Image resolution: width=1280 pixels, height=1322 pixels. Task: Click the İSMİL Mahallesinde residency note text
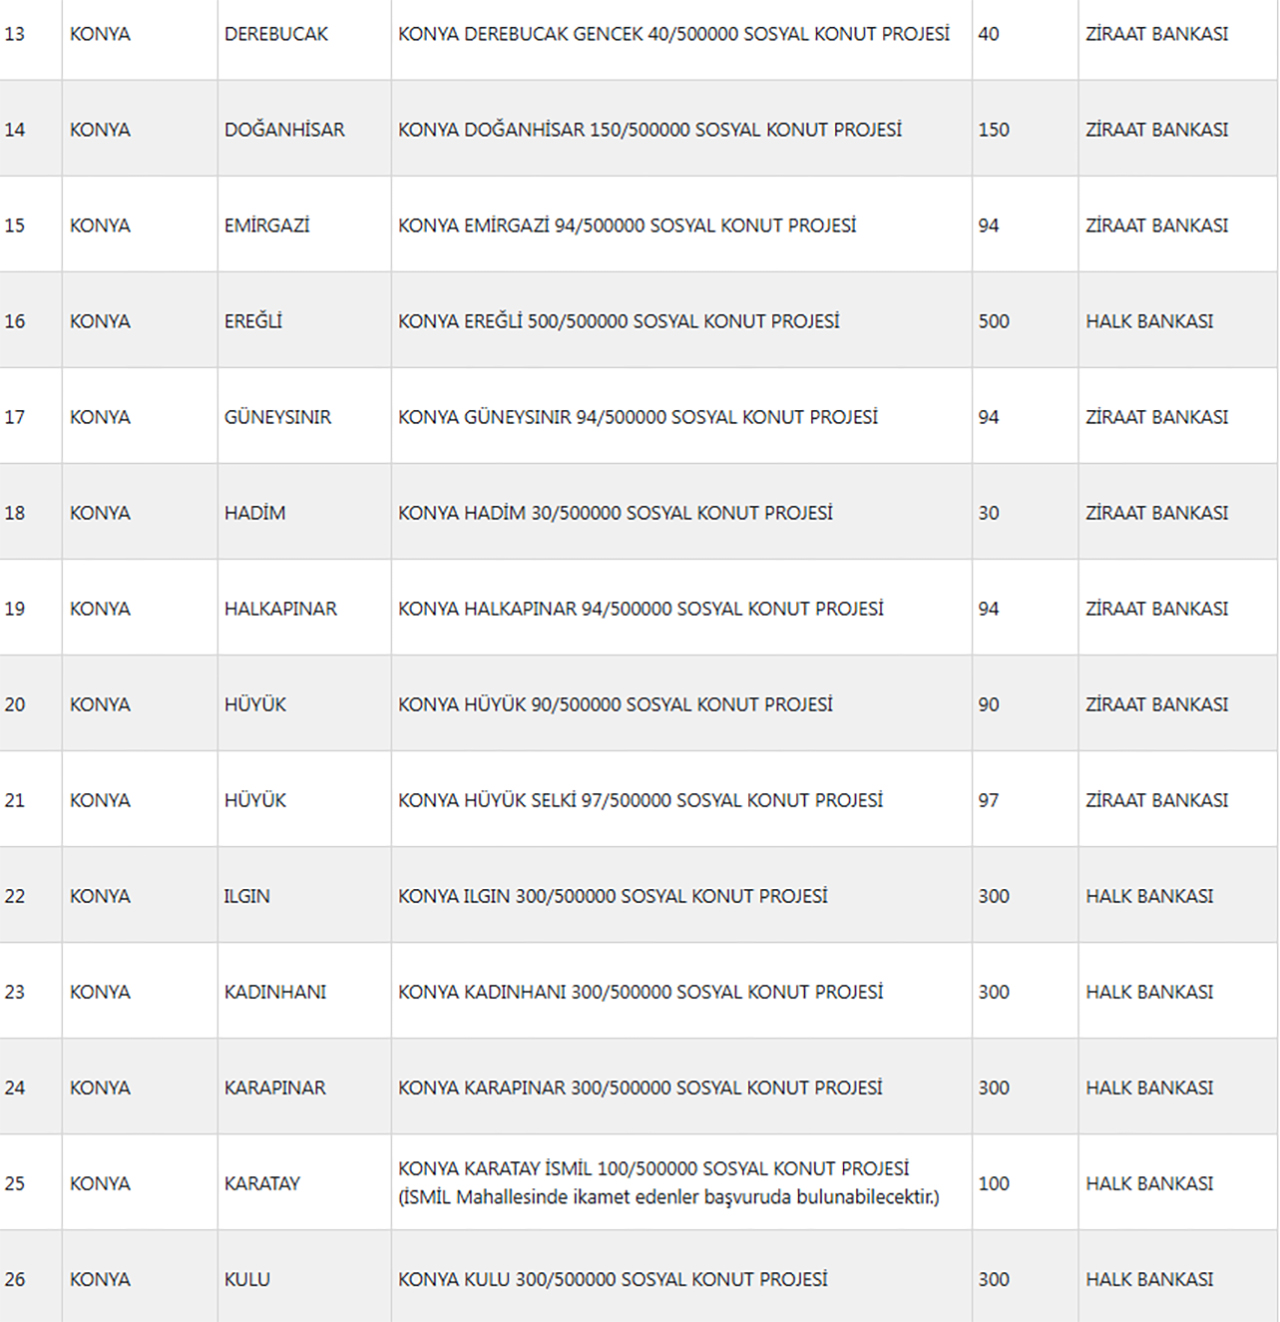(x=668, y=1197)
